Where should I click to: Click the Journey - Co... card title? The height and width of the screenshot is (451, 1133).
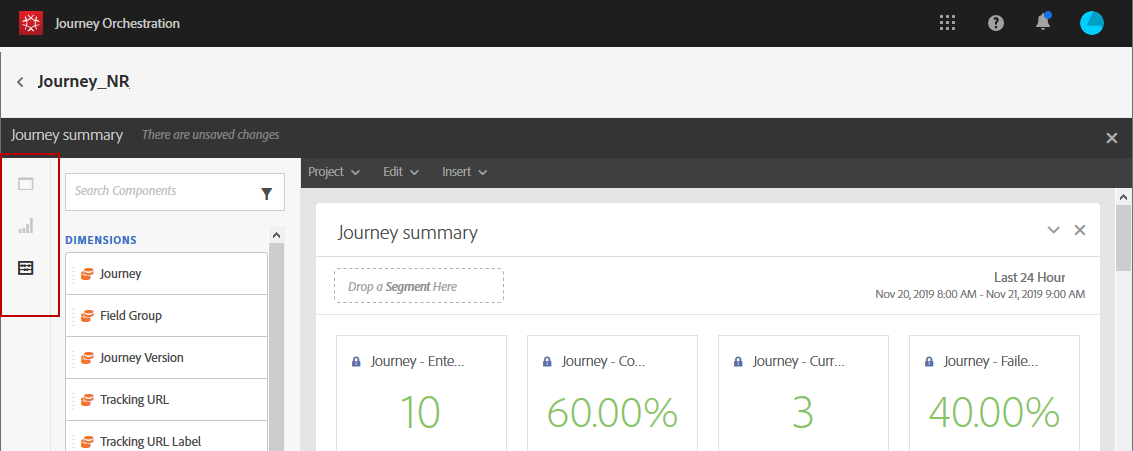605,361
